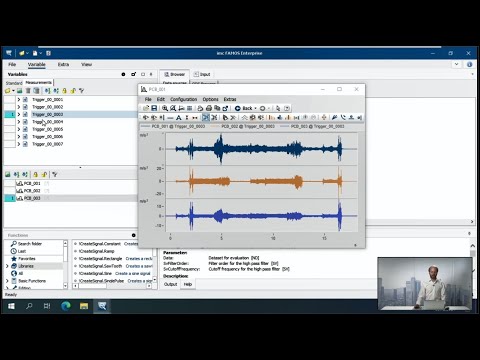Expand the Basic Functions node
The width and height of the screenshot is (480, 360).
[x=7, y=281]
